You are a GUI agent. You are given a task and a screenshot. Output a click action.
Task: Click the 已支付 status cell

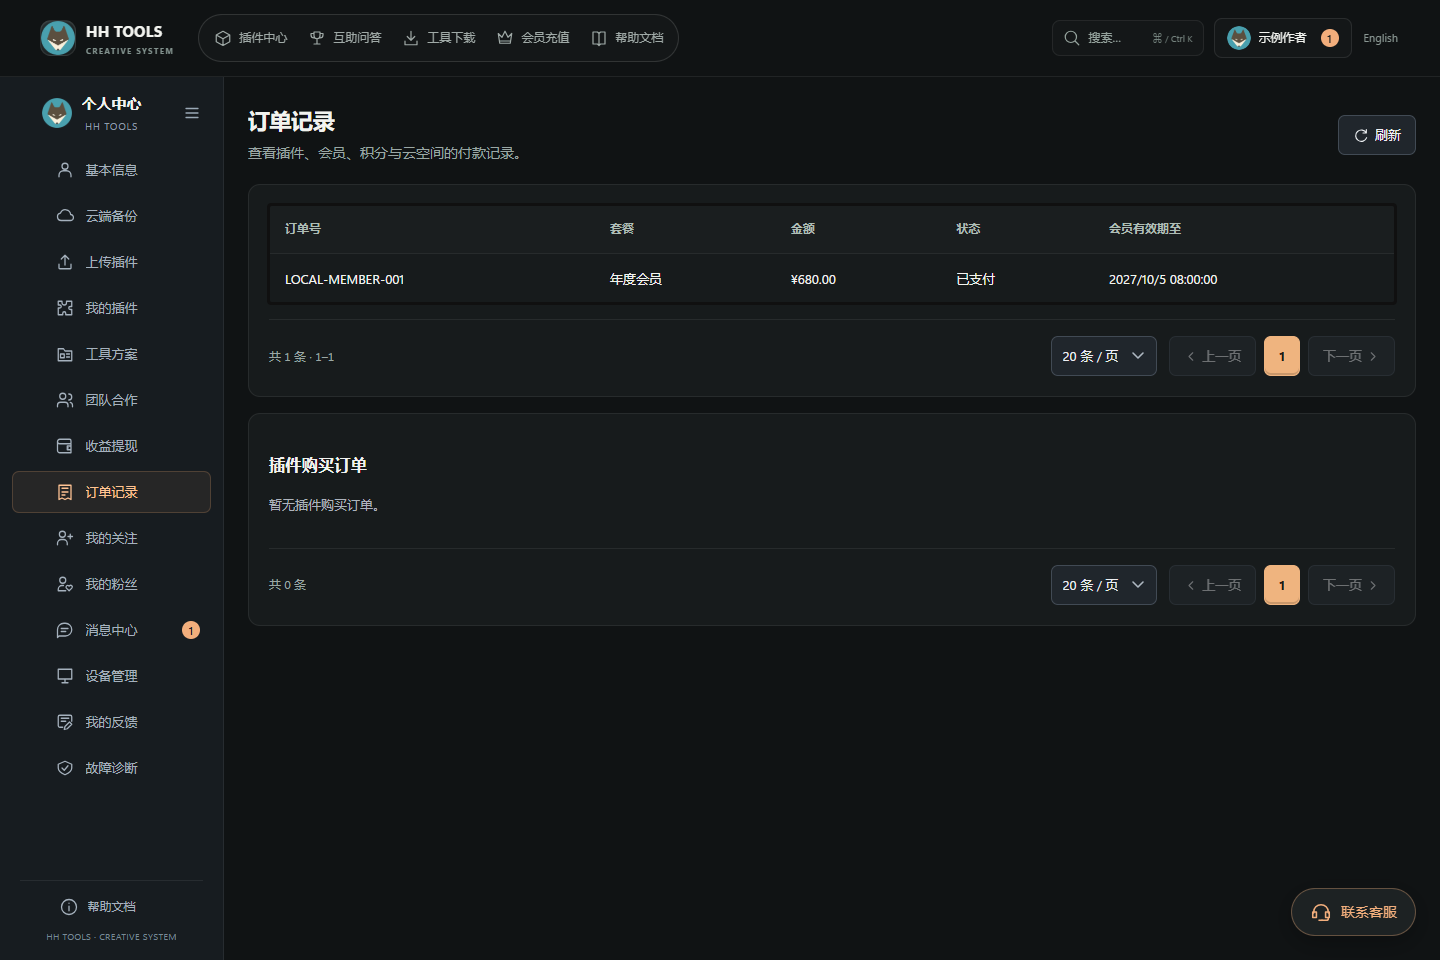[x=976, y=280]
